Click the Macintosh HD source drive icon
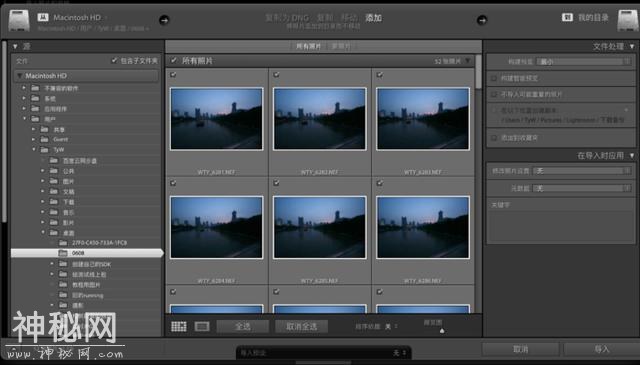640x365 pixels. tap(19, 20)
